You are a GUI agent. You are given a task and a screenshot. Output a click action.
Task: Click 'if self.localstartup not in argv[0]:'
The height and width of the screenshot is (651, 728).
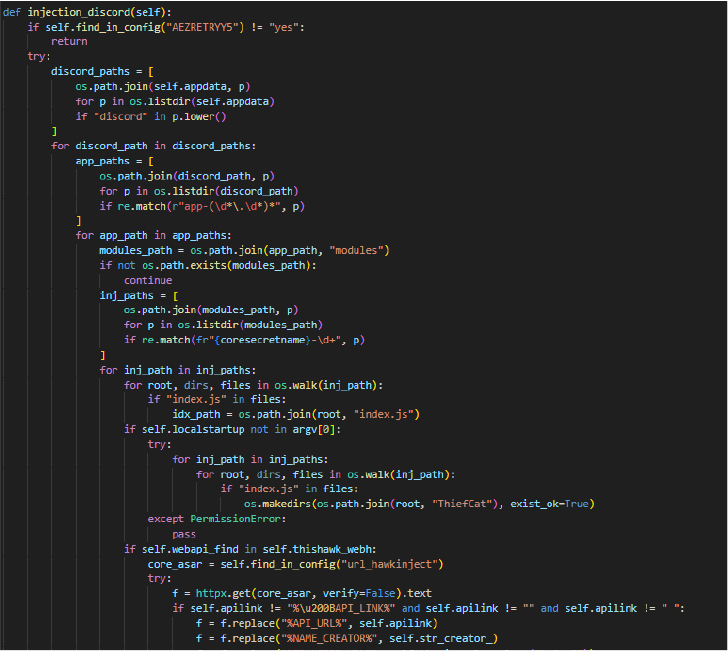point(232,430)
